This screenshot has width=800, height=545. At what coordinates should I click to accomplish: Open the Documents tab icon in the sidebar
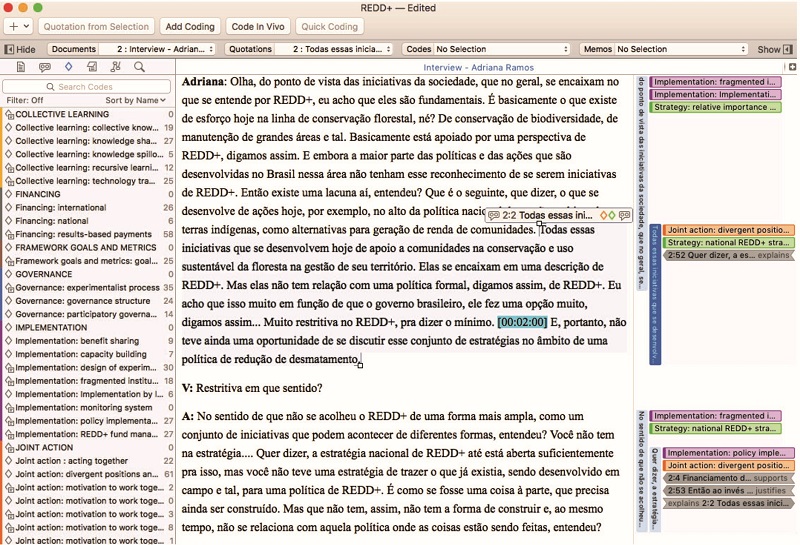click(x=21, y=67)
